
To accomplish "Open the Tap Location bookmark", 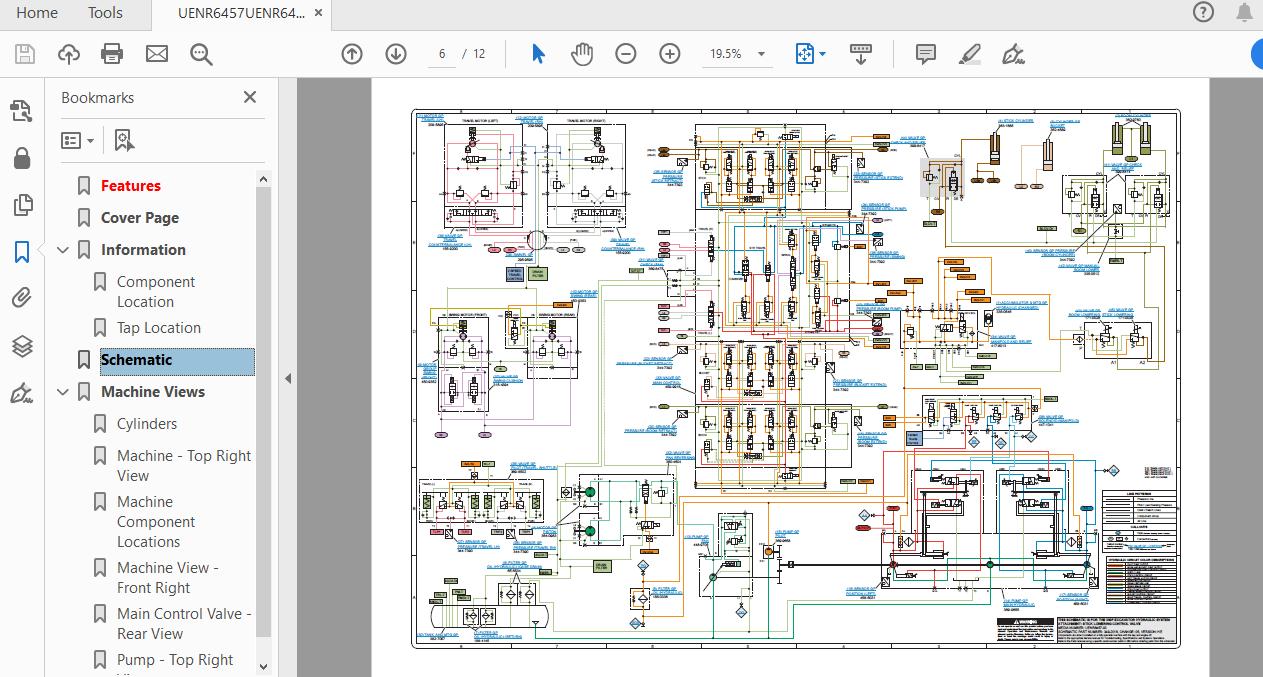I will 158,328.
